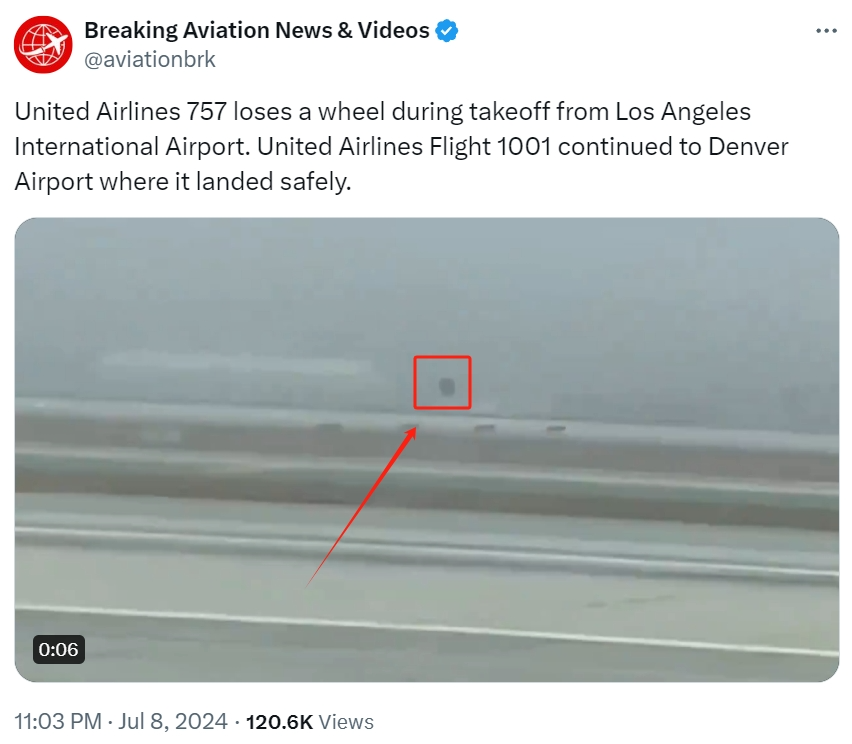
Task: Click the red highlighted box around the wheel
Action: [442, 382]
